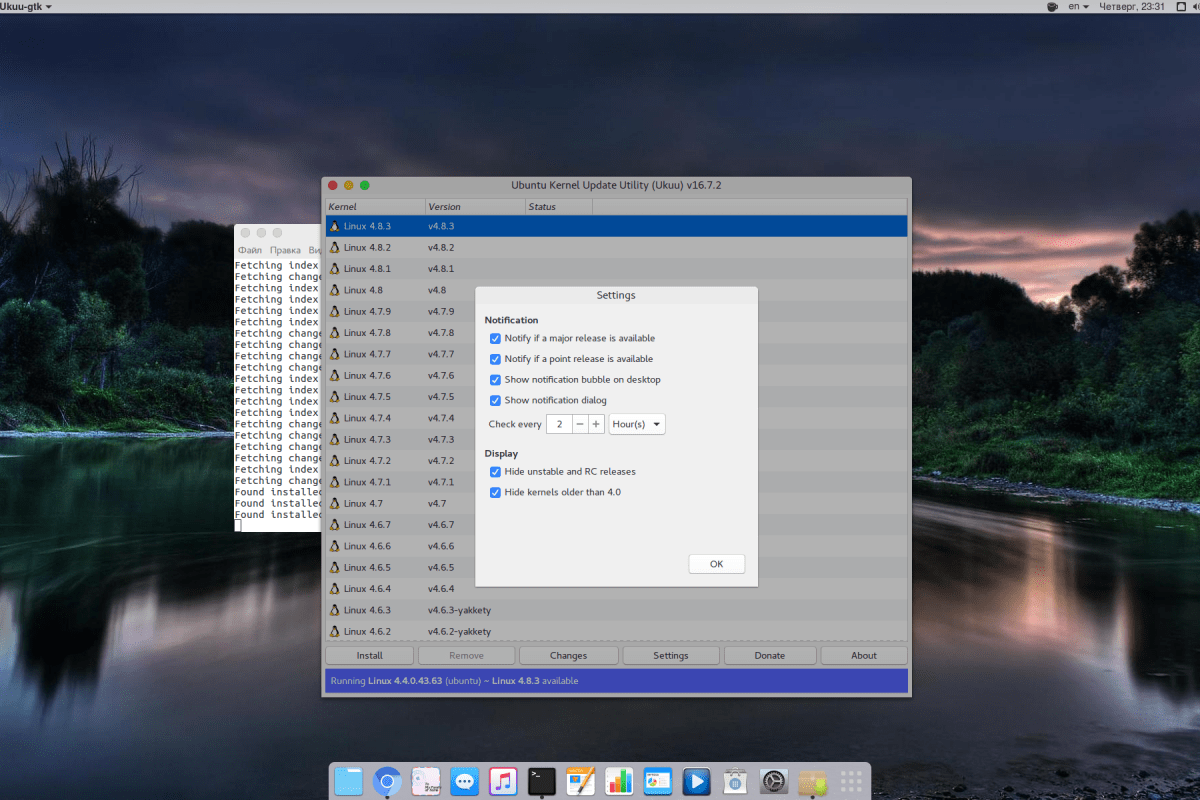The width and height of the screenshot is (1200, 800).
Task: Uncheck Notify if a major release is available
Action: tap(495, 339)
